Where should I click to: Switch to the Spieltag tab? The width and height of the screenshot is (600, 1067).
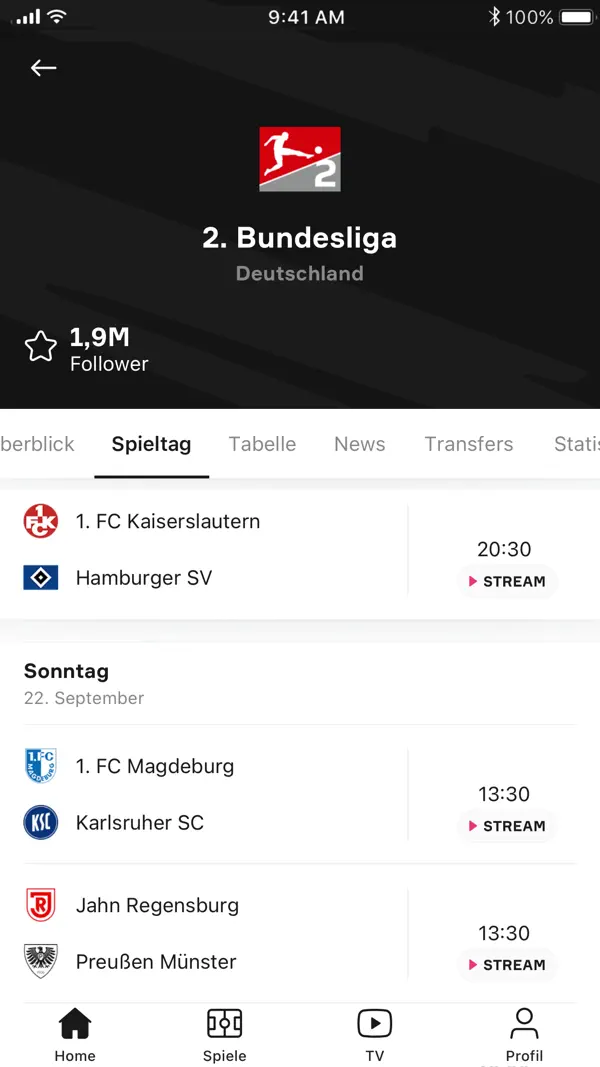151,444
